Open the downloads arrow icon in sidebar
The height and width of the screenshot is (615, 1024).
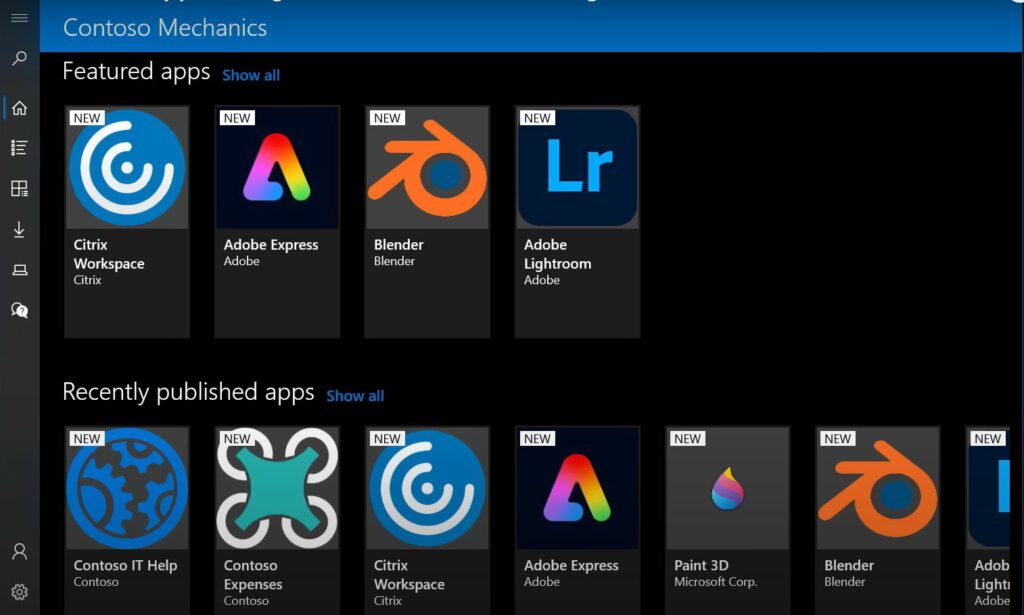[x=20, y=229]
